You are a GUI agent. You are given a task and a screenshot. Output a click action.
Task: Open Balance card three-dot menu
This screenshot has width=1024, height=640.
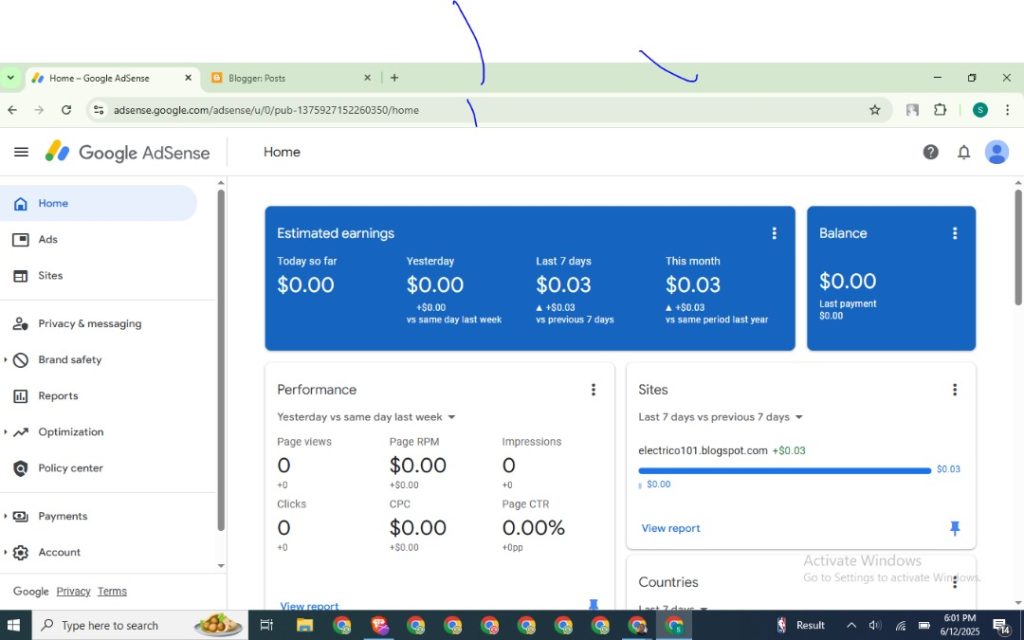point(954,233)
